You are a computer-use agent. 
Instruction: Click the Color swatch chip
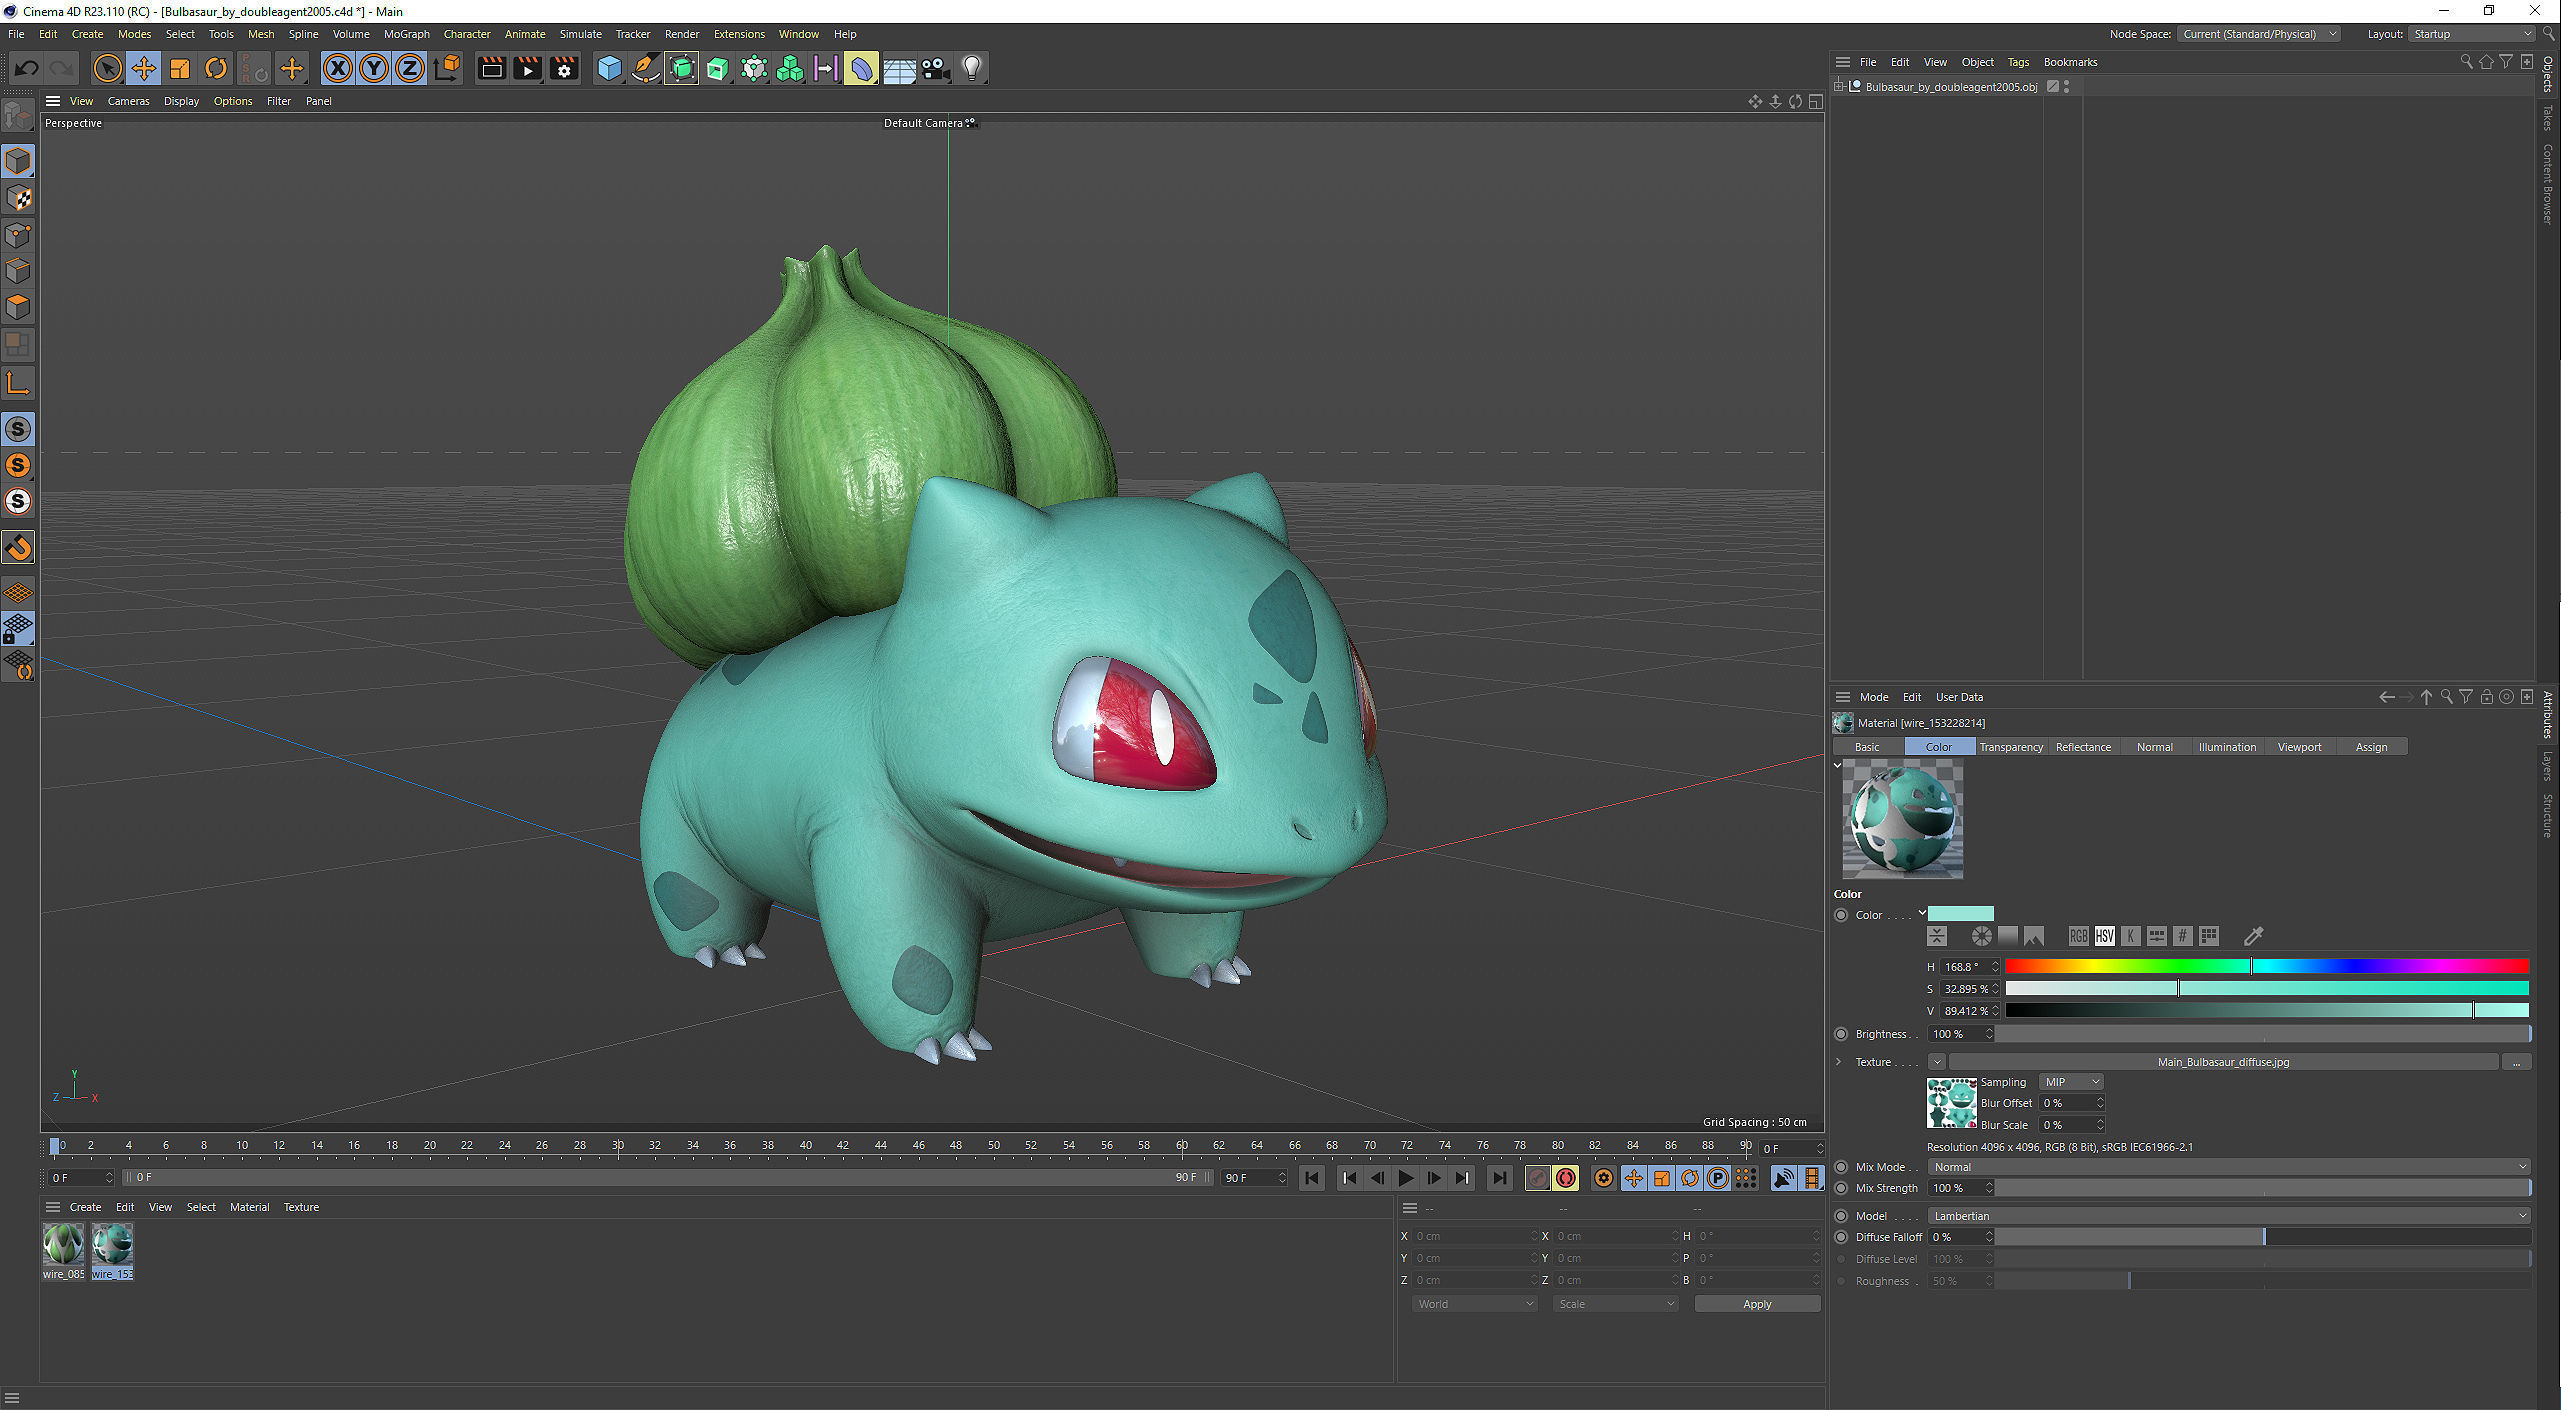[1960, 914]
